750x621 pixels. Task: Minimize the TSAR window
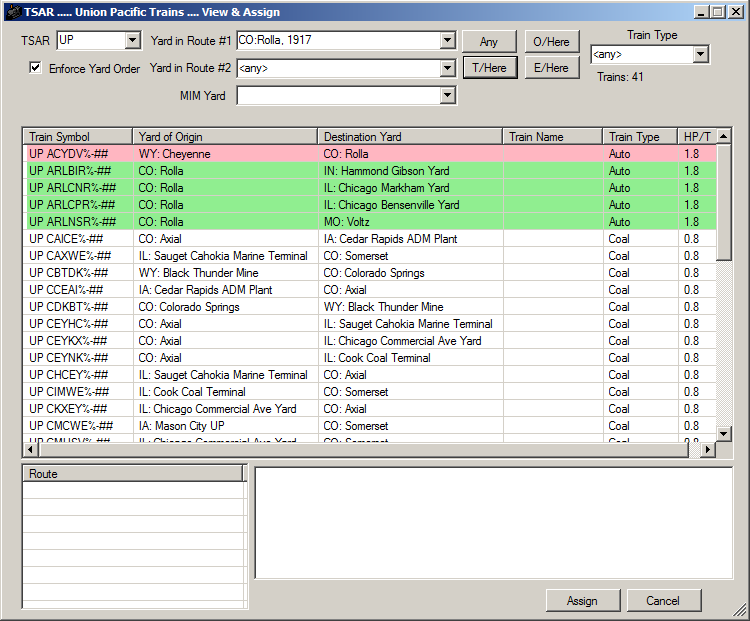click(x=701, y=12)
